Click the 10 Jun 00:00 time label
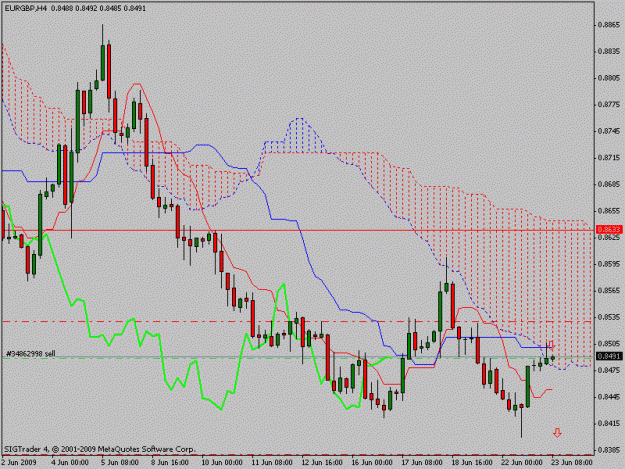625x469 pixels. tap(222, 463)
